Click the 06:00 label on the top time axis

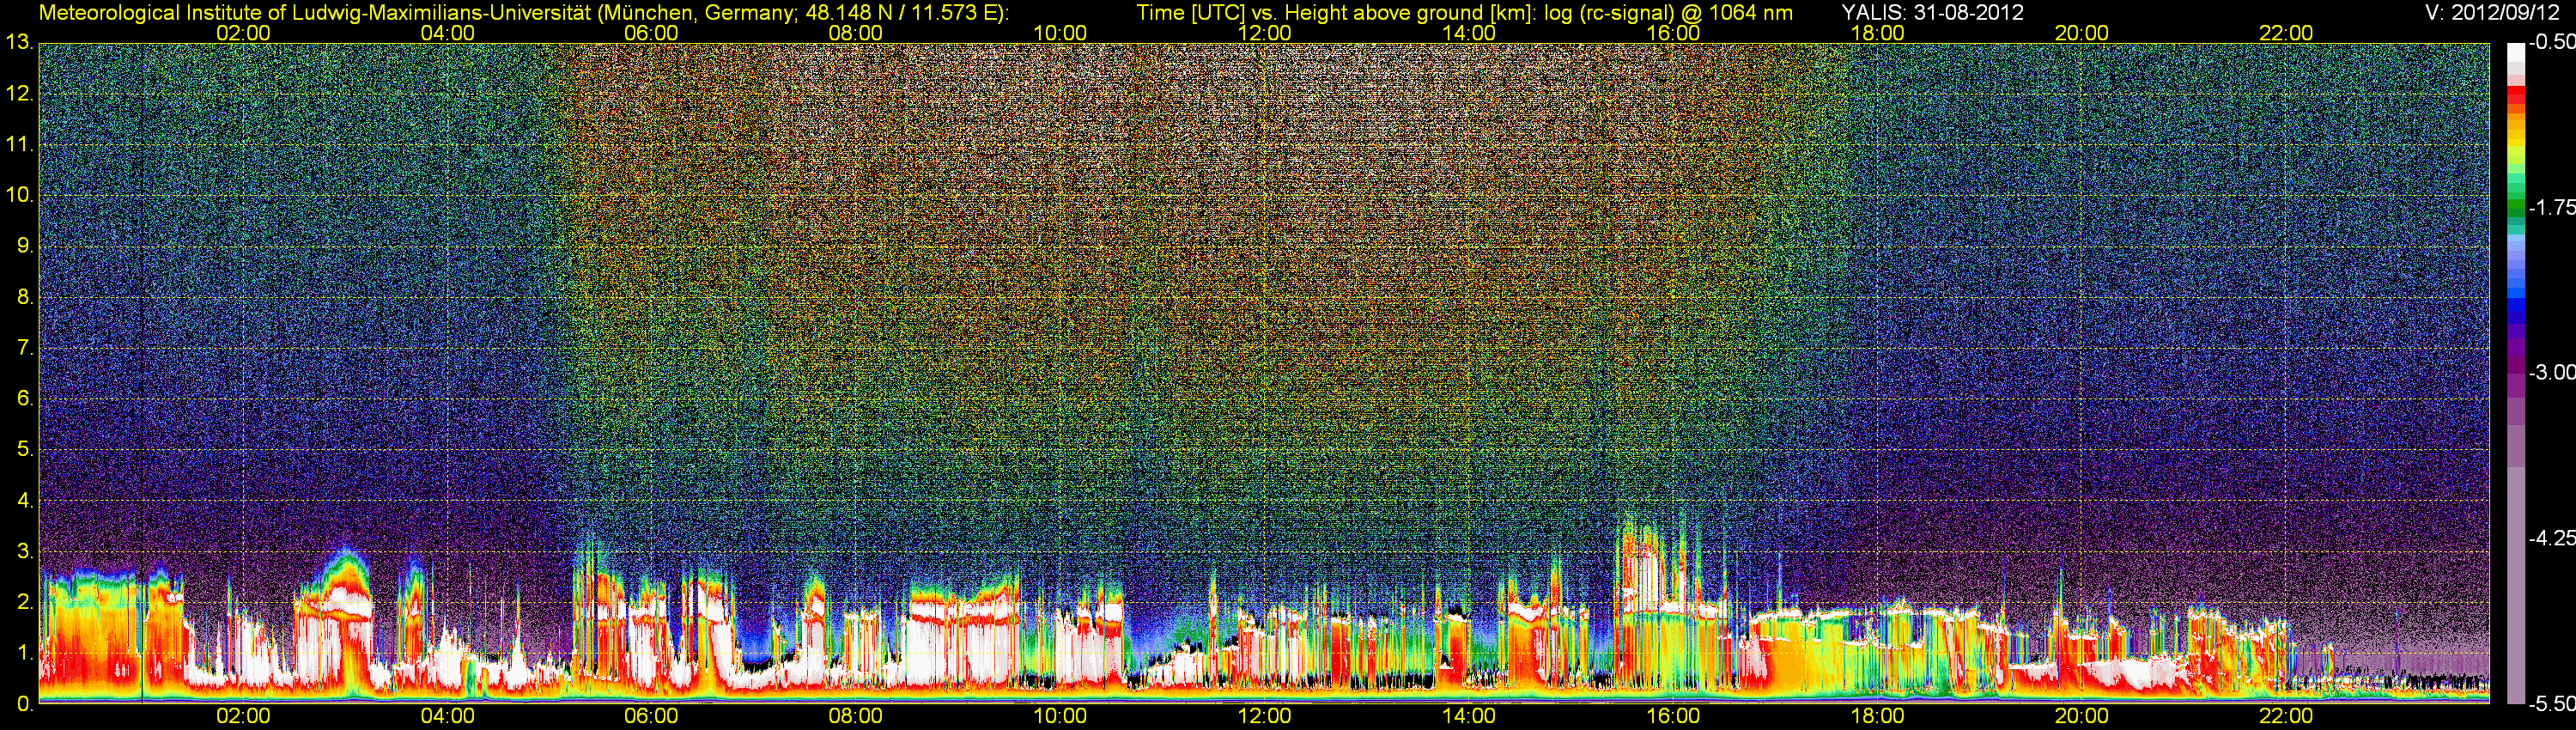tap(651, 33)
